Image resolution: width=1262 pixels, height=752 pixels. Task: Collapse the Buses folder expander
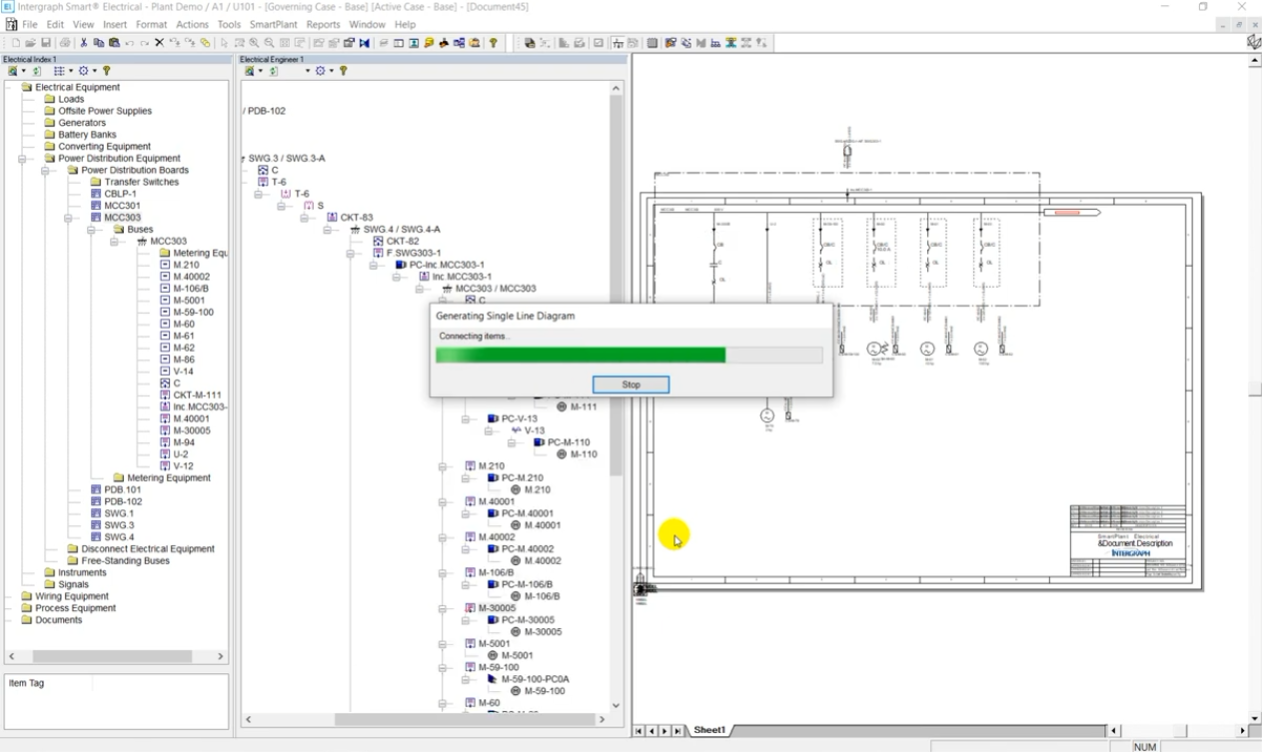click(91, 229)
